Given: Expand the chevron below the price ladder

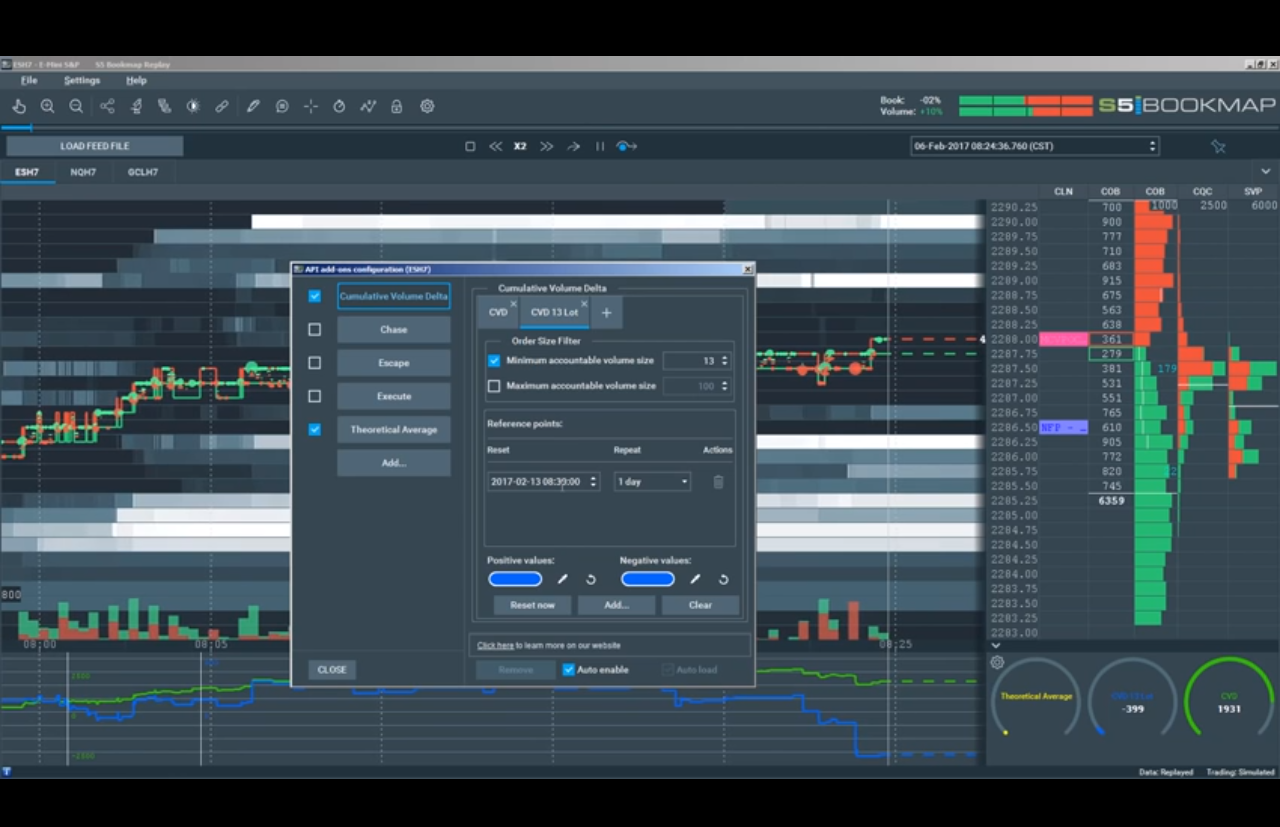Looking at the screenshot, I should click(x=996, y=645).
